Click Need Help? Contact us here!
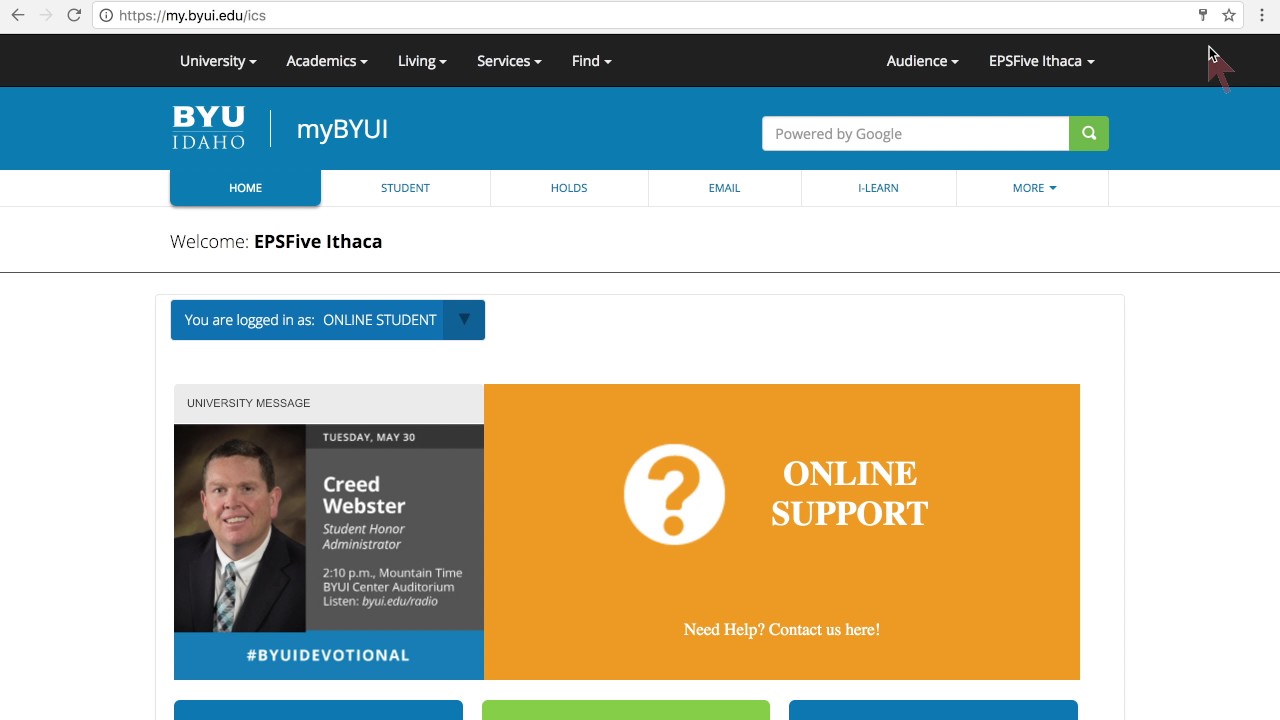 (x=782, y=629)
